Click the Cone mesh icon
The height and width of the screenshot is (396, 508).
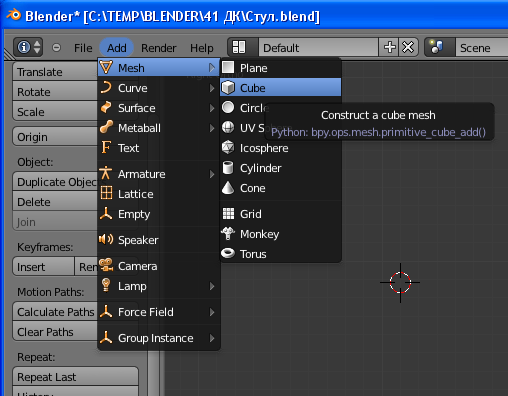coord(228,188)
